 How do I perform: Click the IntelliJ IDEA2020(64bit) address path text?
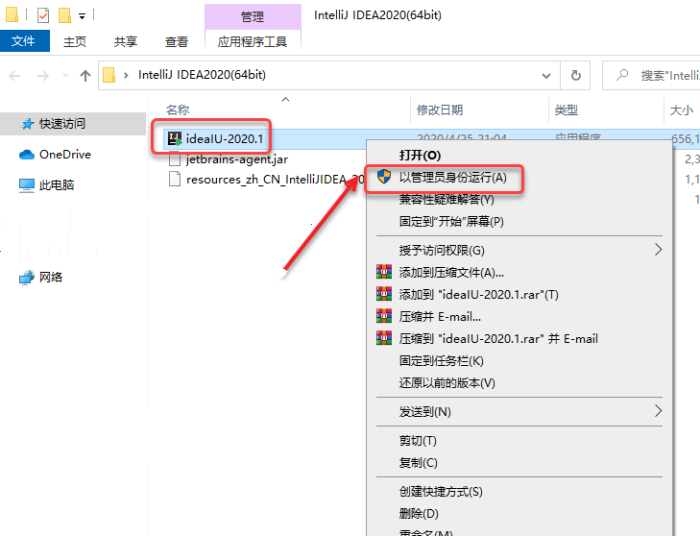tap(202, 75)
